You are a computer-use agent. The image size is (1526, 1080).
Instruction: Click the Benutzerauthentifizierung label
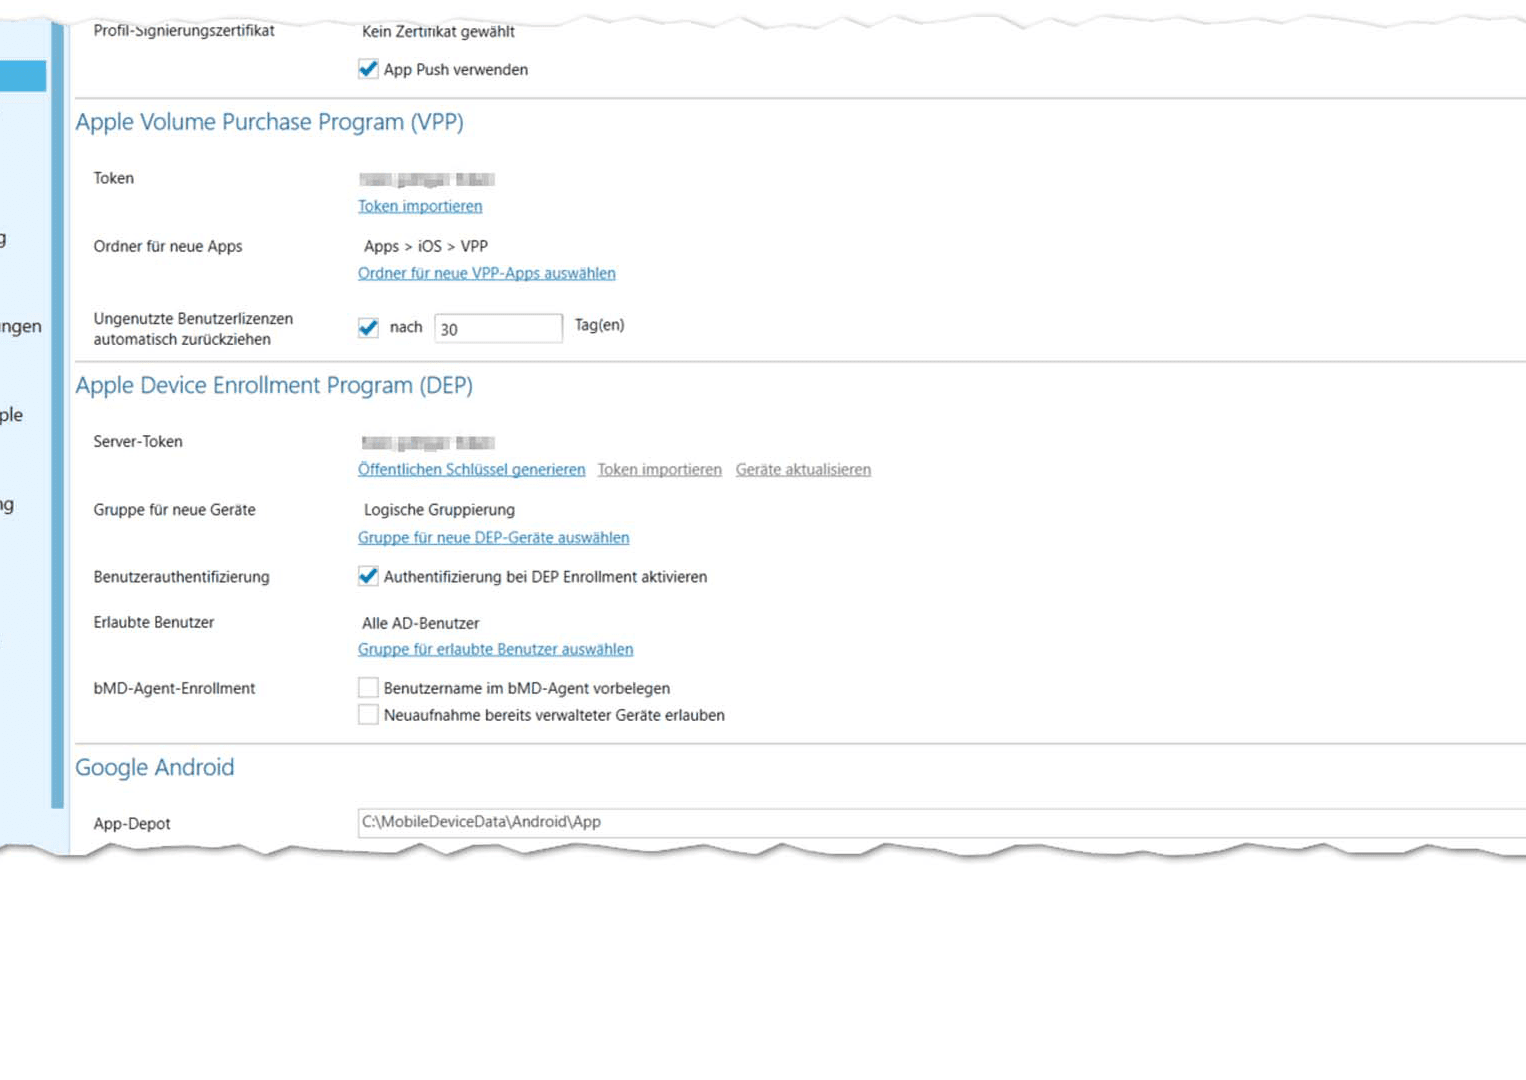[181, 577]
